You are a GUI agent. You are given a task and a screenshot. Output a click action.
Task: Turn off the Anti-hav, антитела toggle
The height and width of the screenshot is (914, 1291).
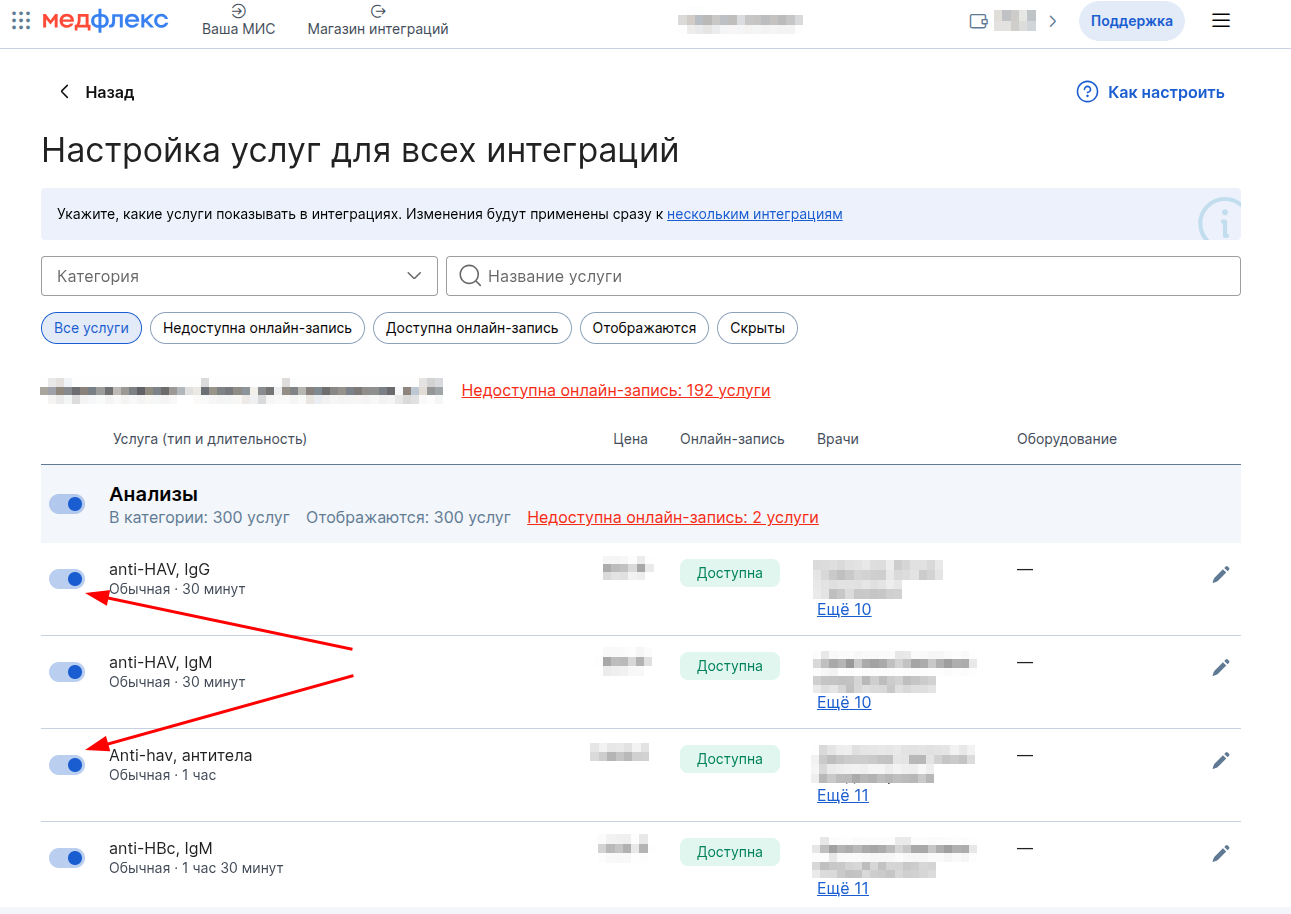(x=67, y=765)
